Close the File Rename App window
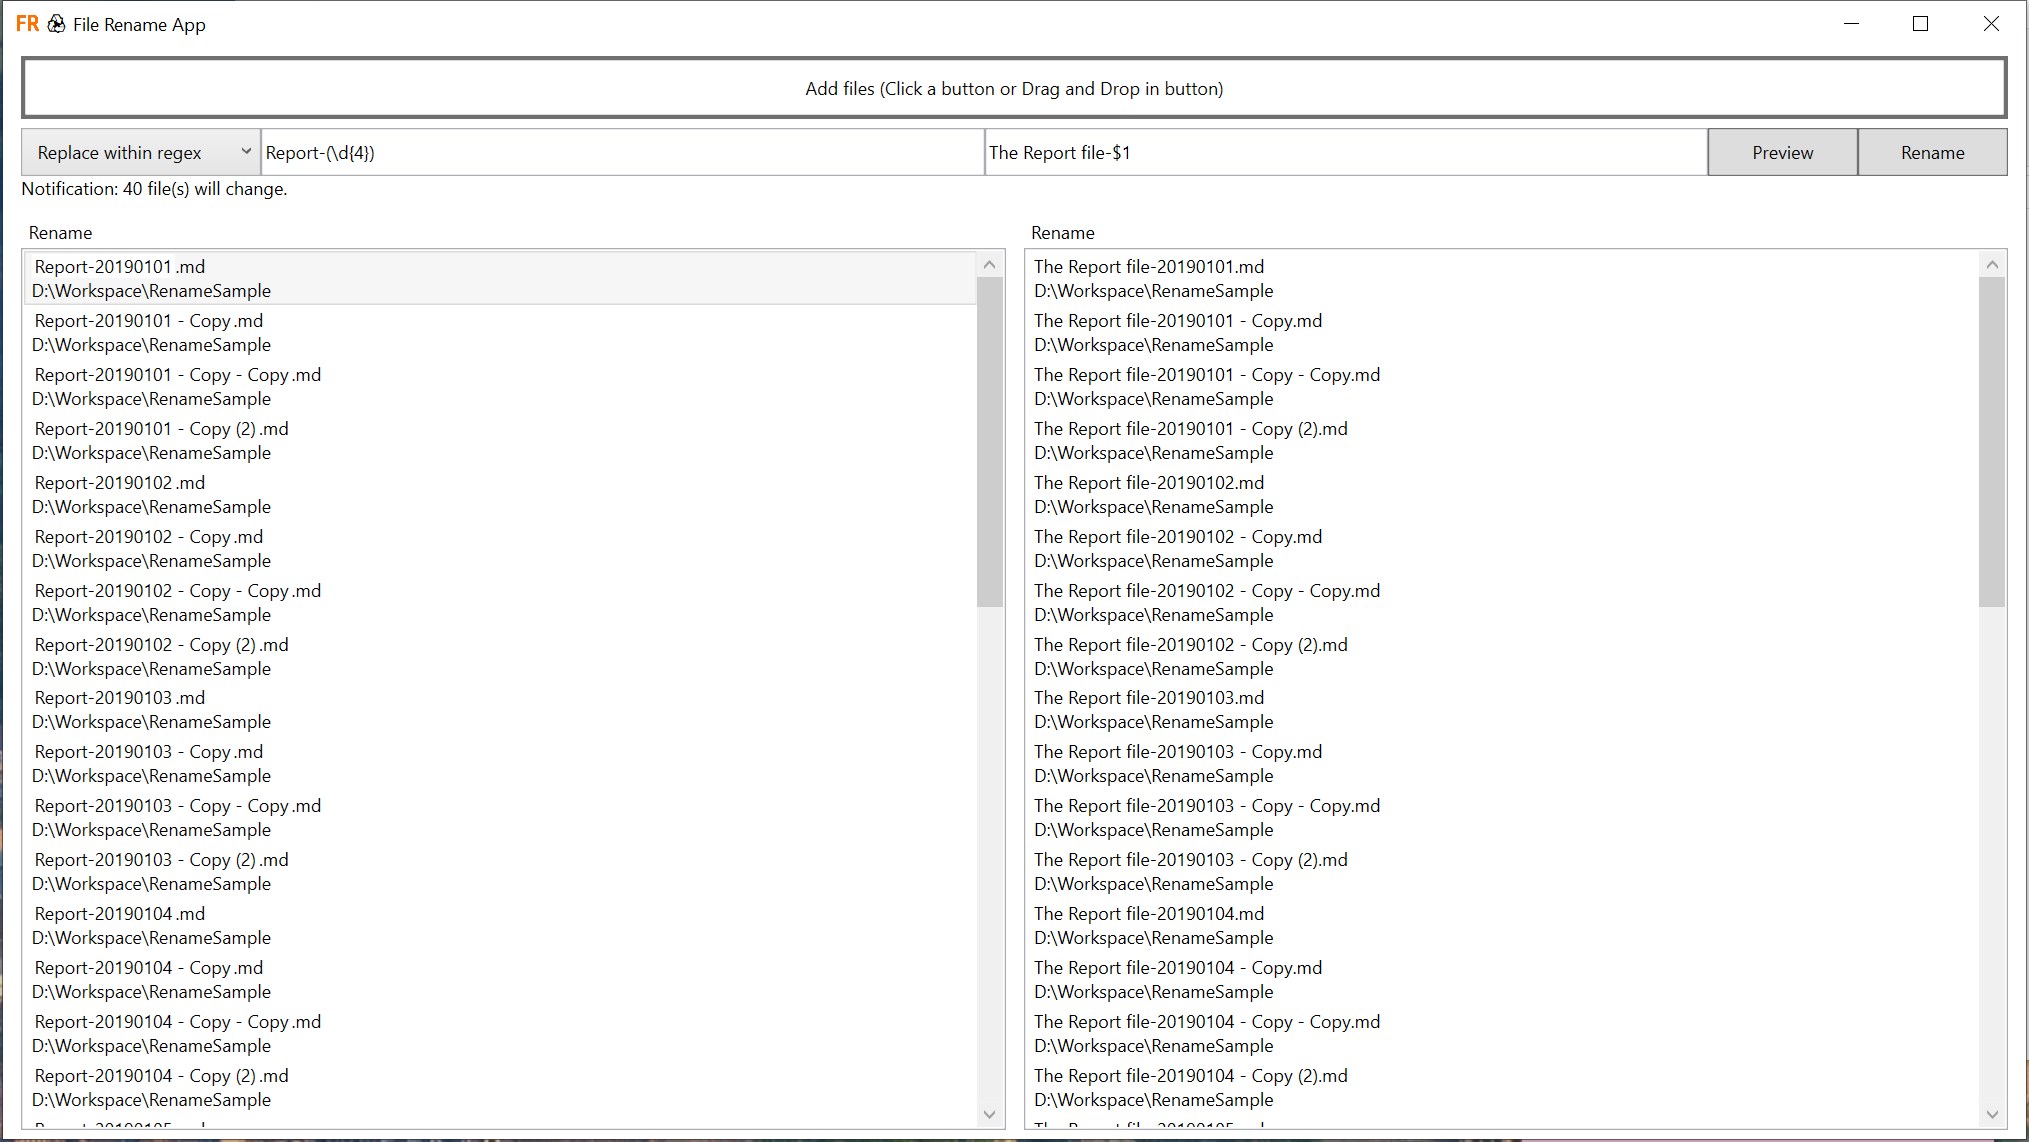The width and height of the screenshot is (2029, 1142). (x=1991, y=24)
